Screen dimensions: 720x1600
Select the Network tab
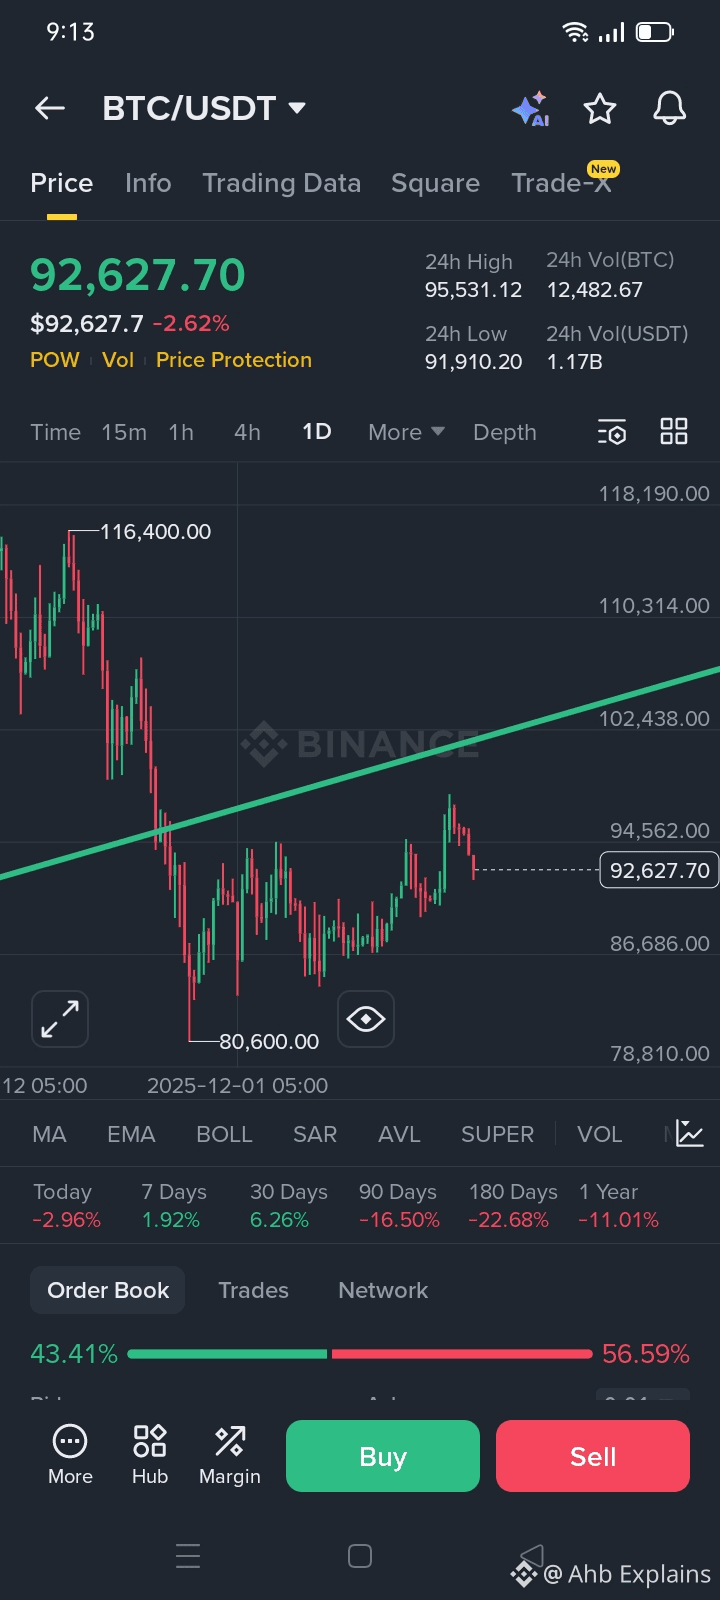(x=383, y=1290)
